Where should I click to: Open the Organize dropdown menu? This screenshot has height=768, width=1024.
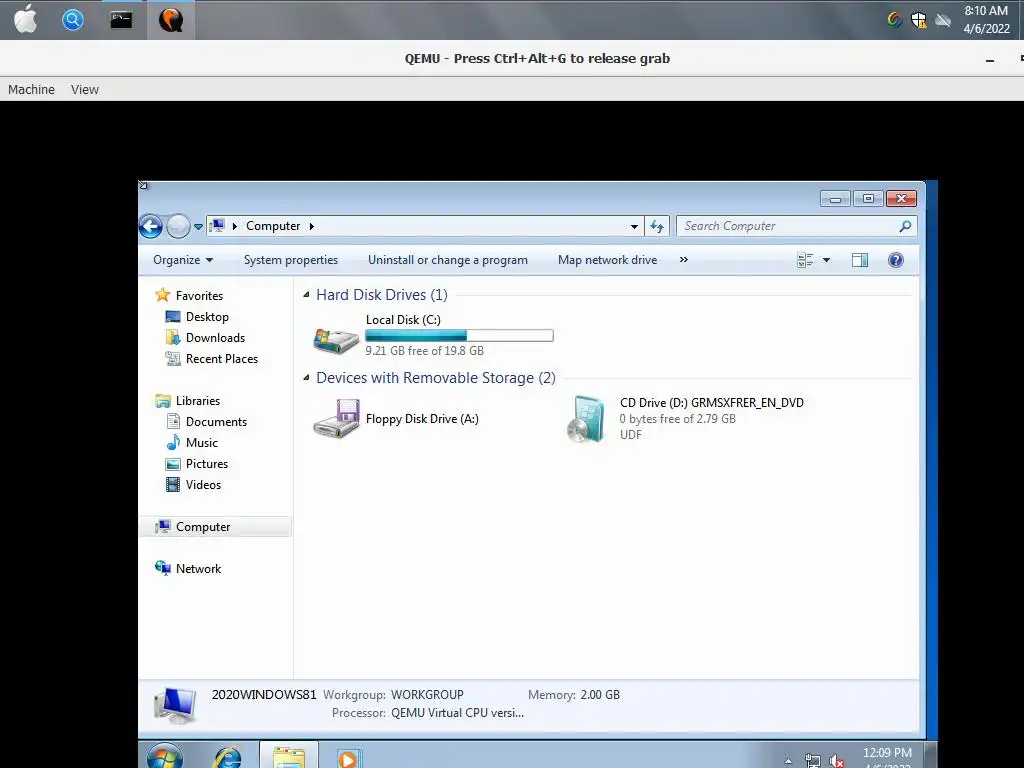[183, 260]
